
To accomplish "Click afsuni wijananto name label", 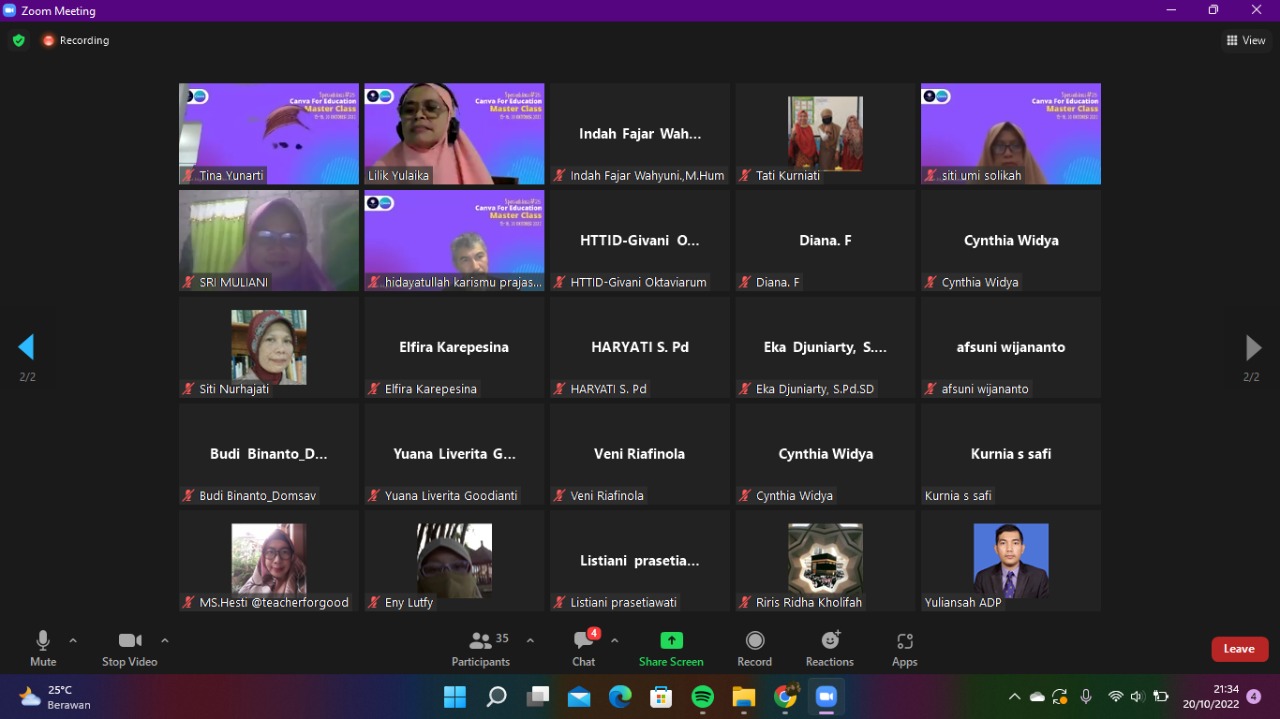I will (x=985, y=389).
